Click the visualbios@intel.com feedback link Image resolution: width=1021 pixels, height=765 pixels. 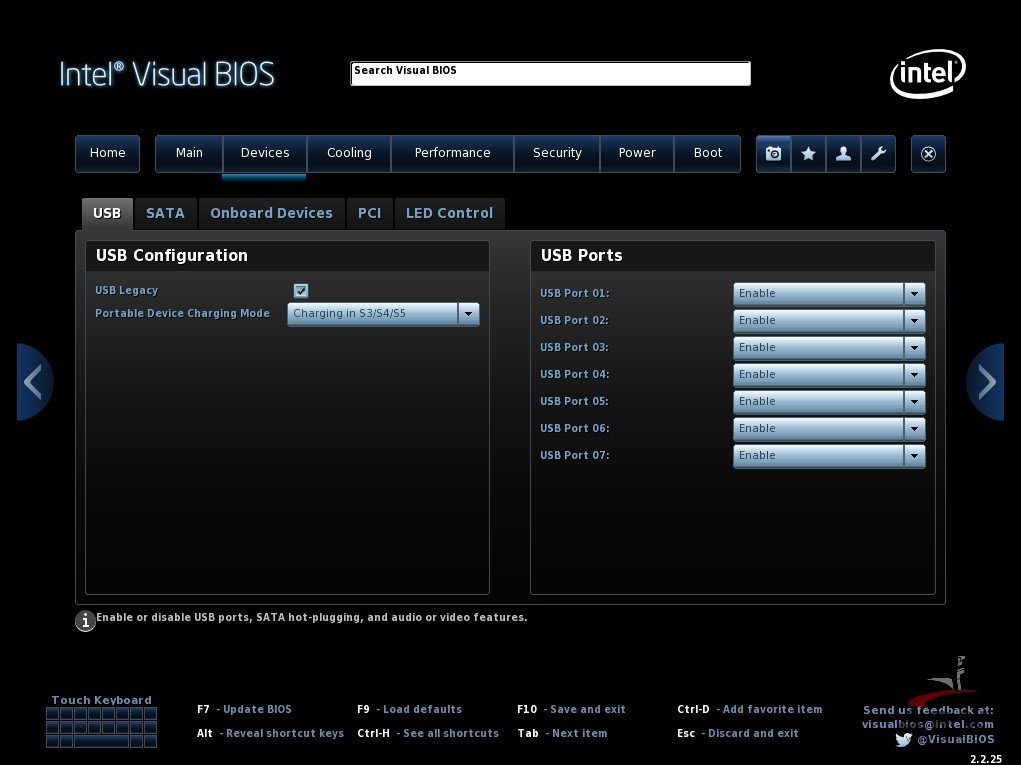coord(927,724)
